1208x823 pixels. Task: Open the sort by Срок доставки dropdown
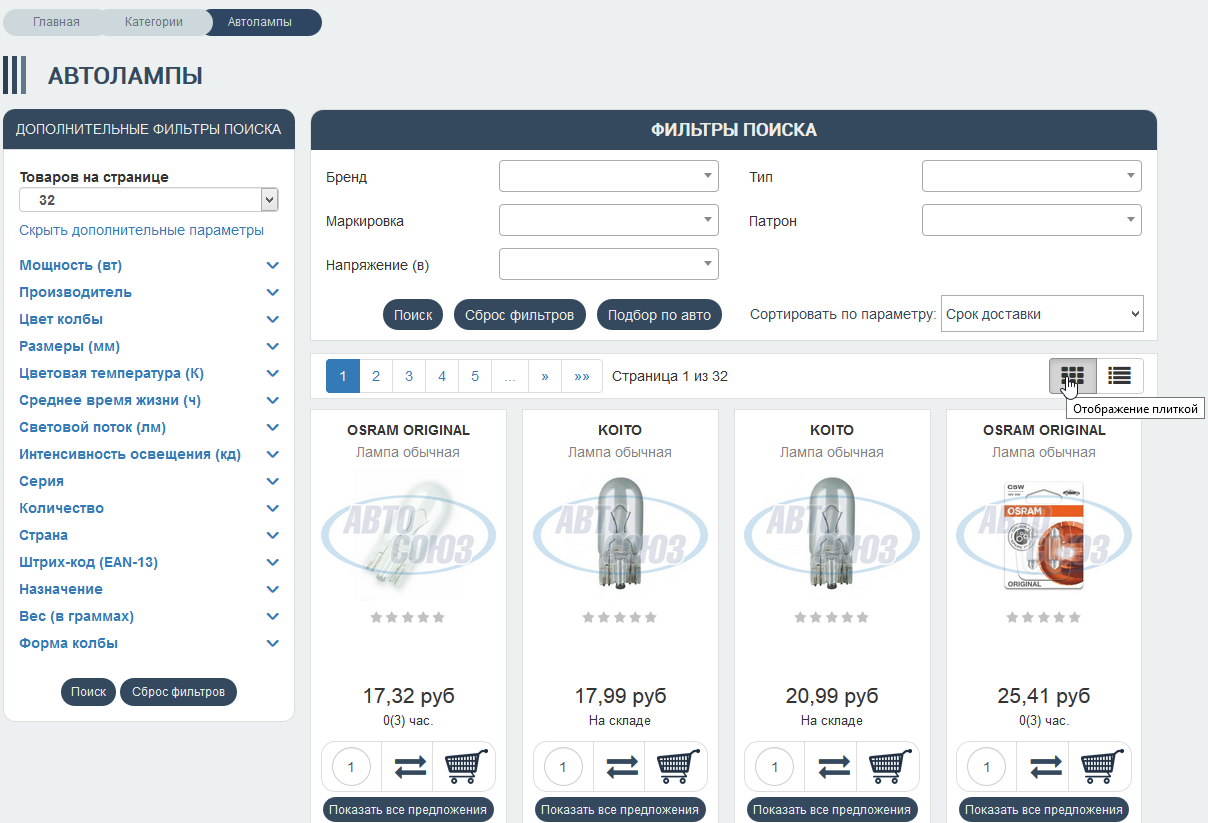coord(1041,314)
